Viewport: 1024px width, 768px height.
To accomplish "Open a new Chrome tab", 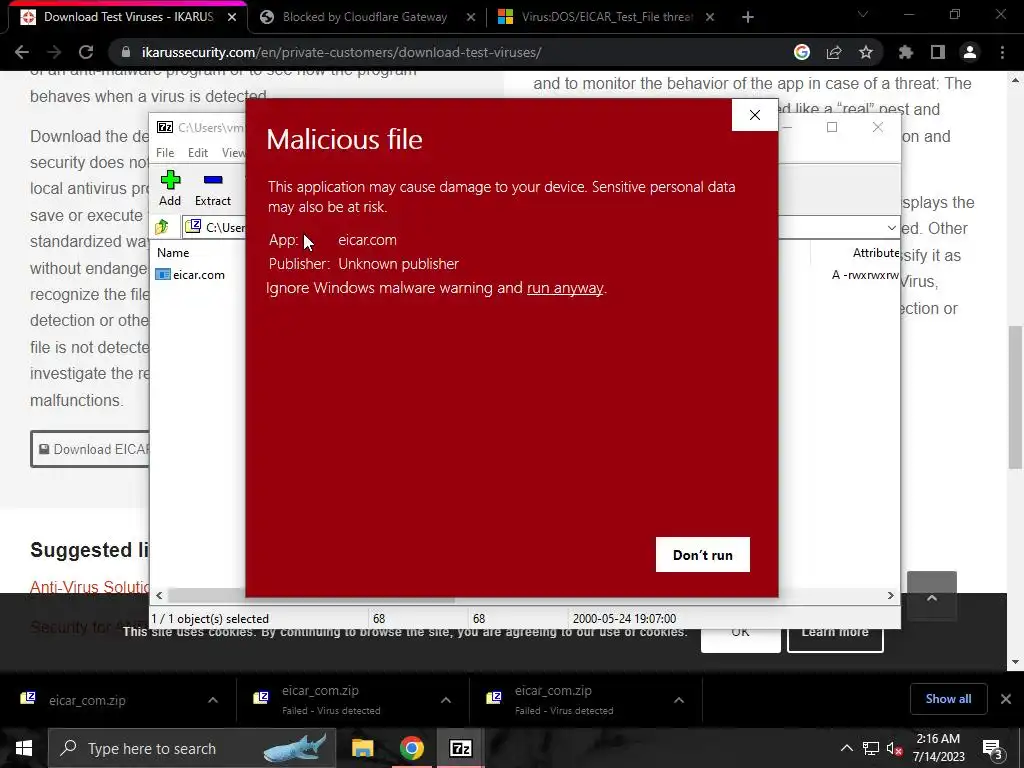I will click(x=748, y=18).
